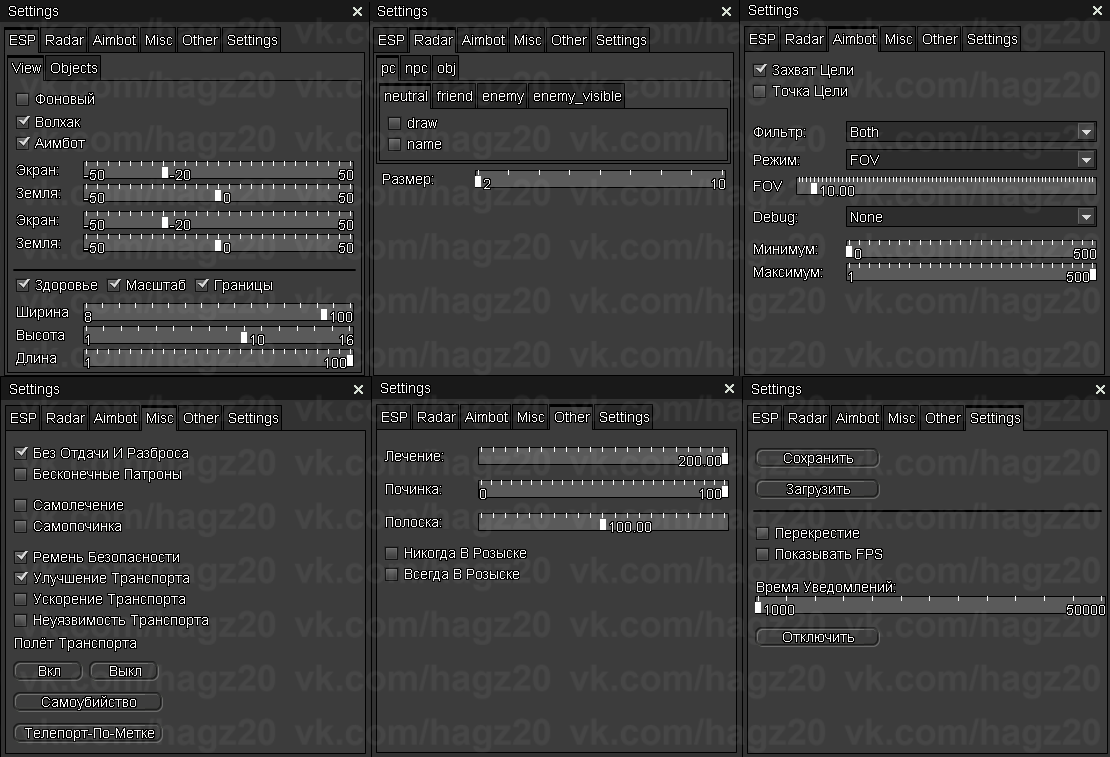The width and height of the screenshot is (1110, 757).
Task: Open the Фильтр dropdown showing Both
Action: [971, 132]
